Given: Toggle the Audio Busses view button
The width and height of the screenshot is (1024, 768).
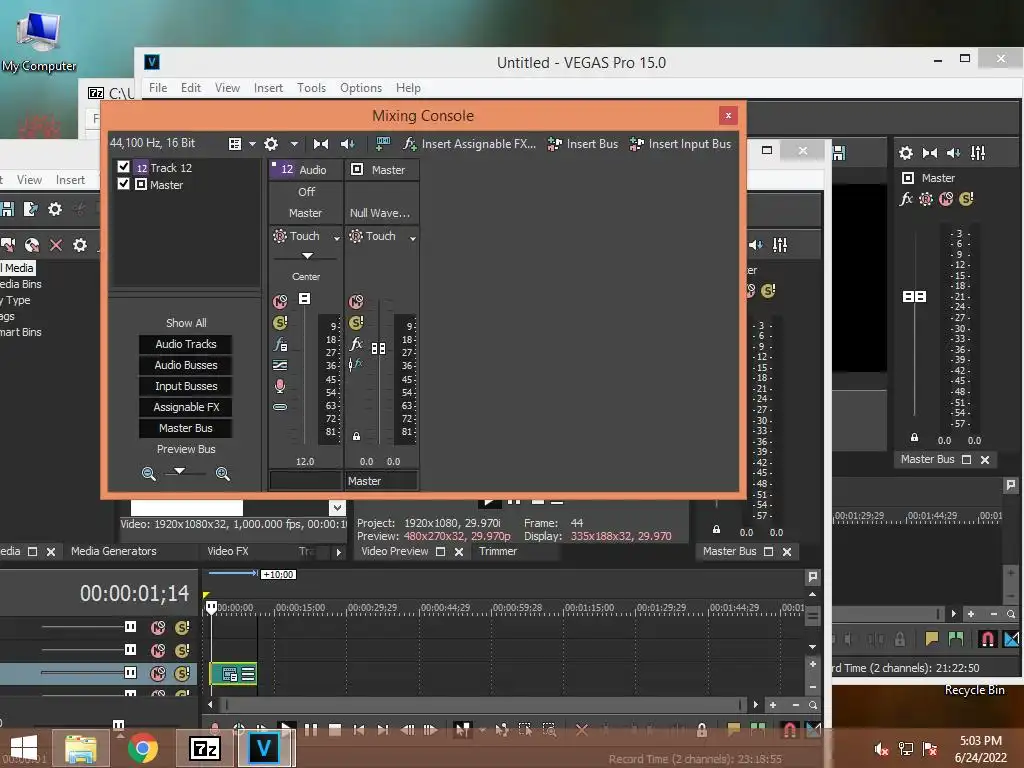Looking at the screenshot, I should click(x=185, y=365).
